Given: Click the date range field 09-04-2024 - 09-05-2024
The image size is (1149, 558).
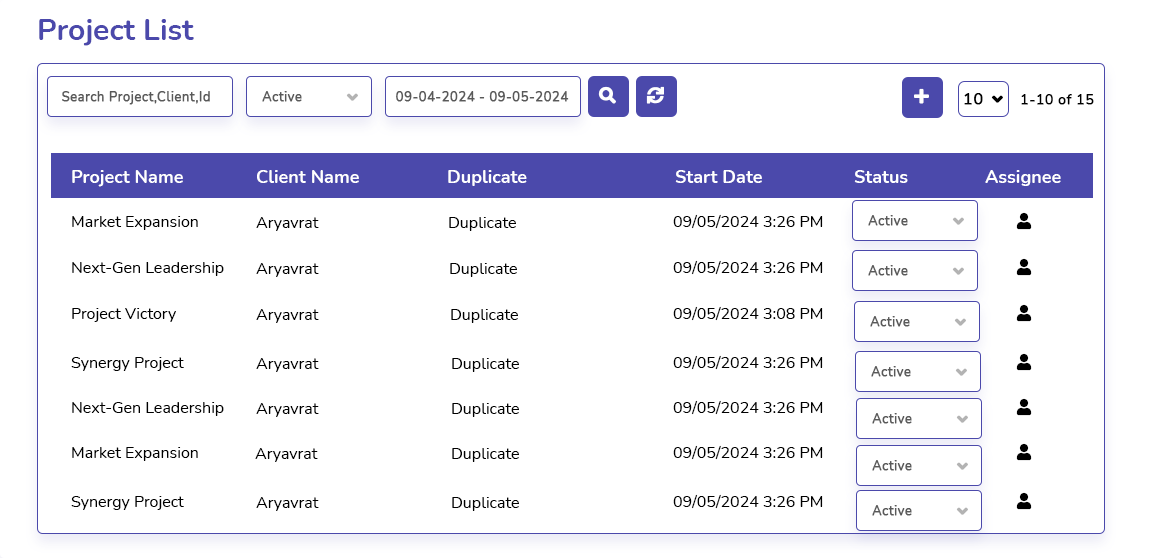Looking at the screenshot, I should [483, 96].
